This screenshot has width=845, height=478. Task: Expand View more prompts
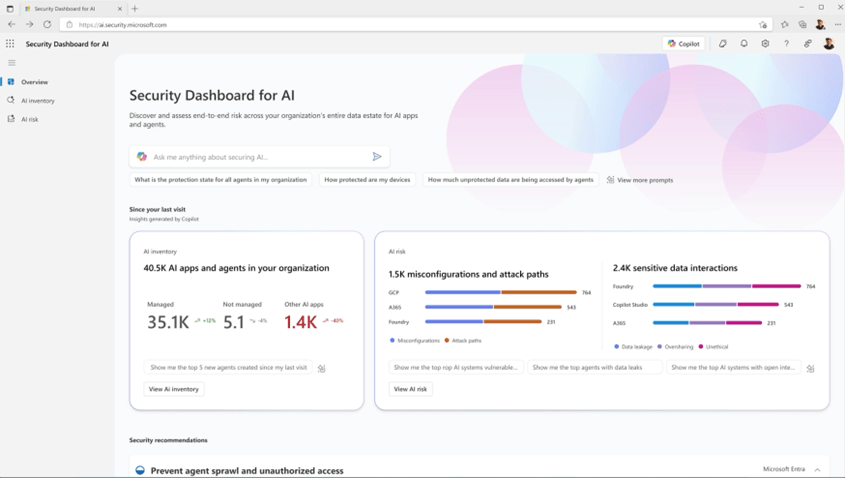[640, 180]
